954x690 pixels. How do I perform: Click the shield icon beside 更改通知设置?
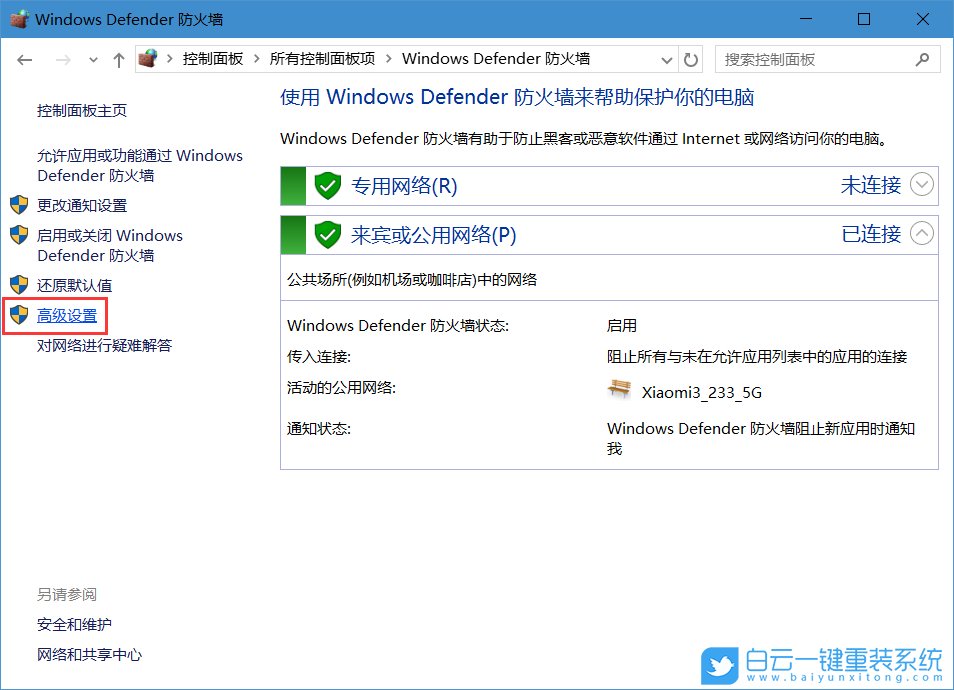coord(19,205)
